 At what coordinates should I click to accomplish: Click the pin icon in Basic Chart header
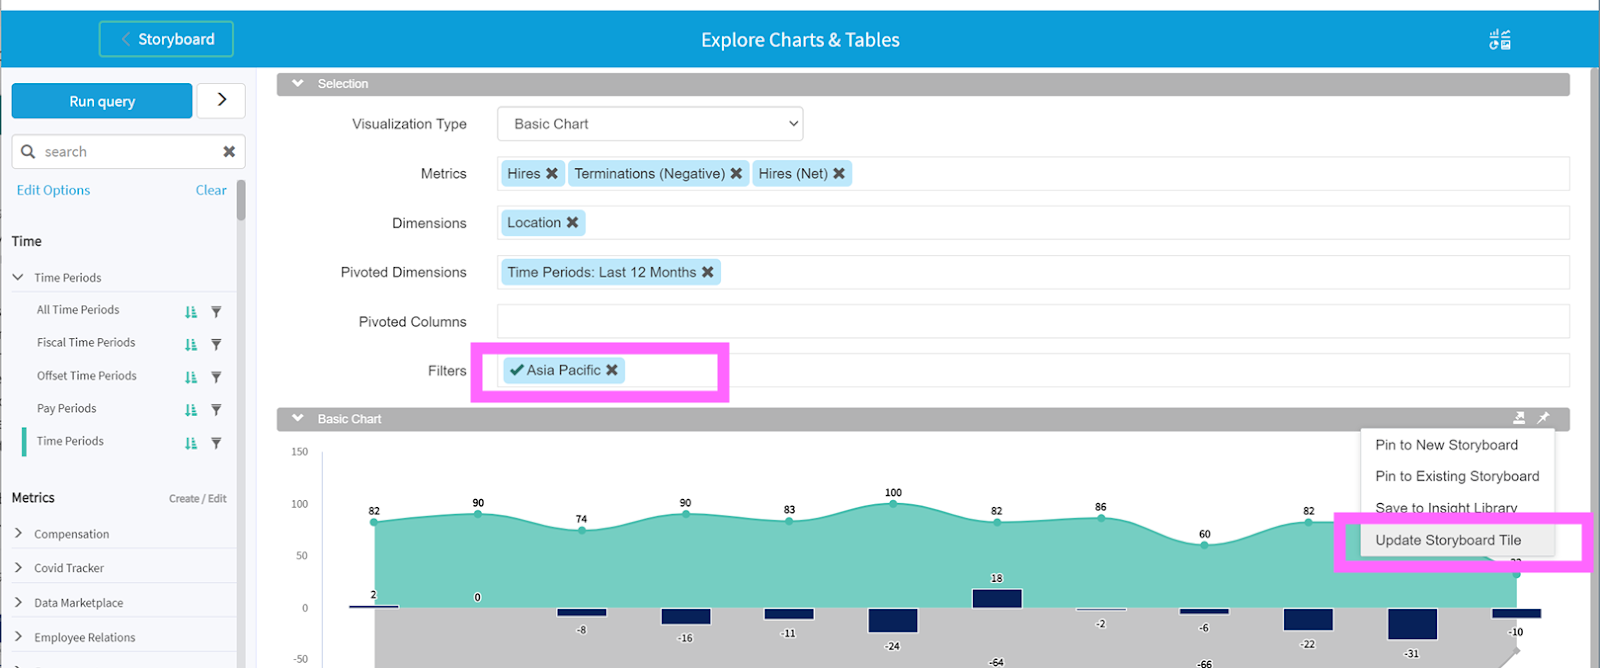click(1543, 418)
